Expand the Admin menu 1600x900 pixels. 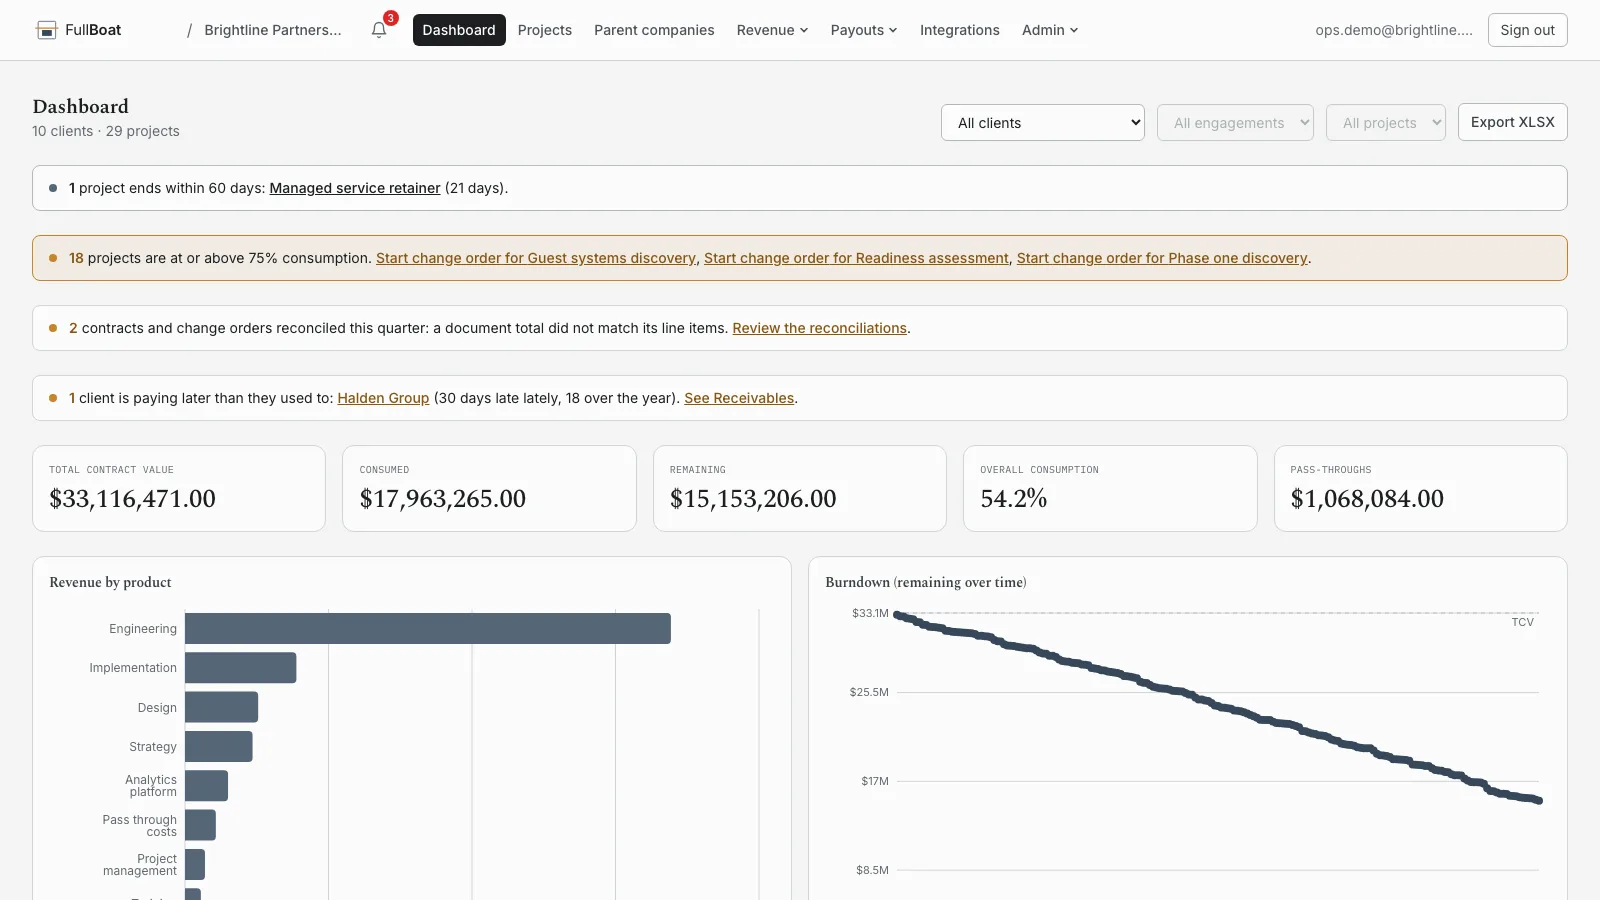[x=1050, y=30]
